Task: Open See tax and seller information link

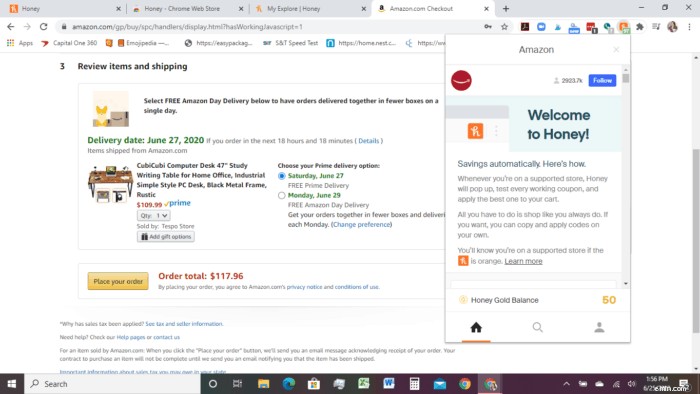Action: point(184,324)
